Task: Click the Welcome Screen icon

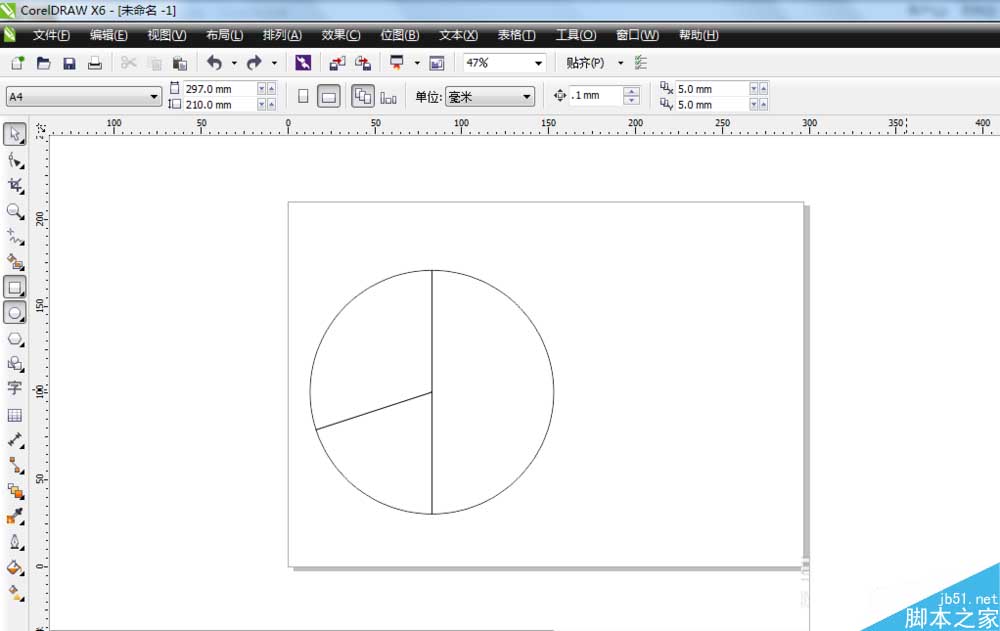Action: click(x=437, y=63)
